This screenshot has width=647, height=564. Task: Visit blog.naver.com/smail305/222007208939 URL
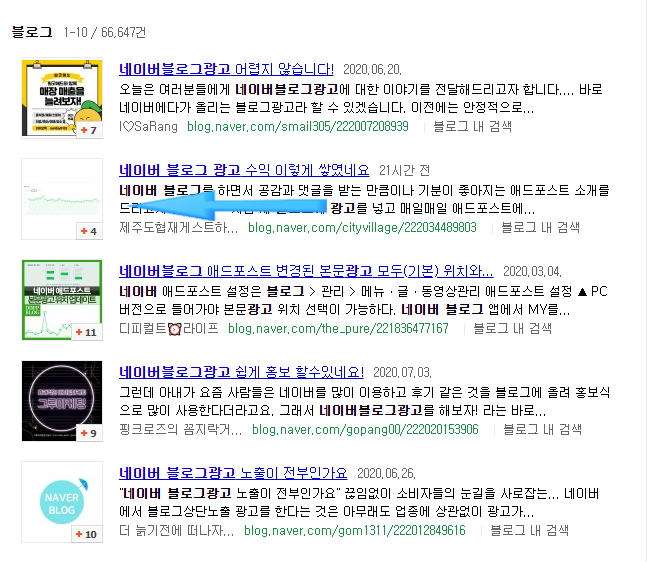pyautogui.click(x=298, y=127)
